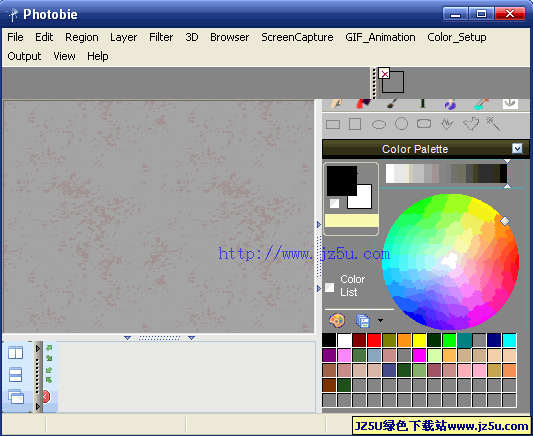The width and height of the screenshot is (533, 436).
Task: Click the small default-colors reset box
Action: pyautogui.click(x=334, y=203)
